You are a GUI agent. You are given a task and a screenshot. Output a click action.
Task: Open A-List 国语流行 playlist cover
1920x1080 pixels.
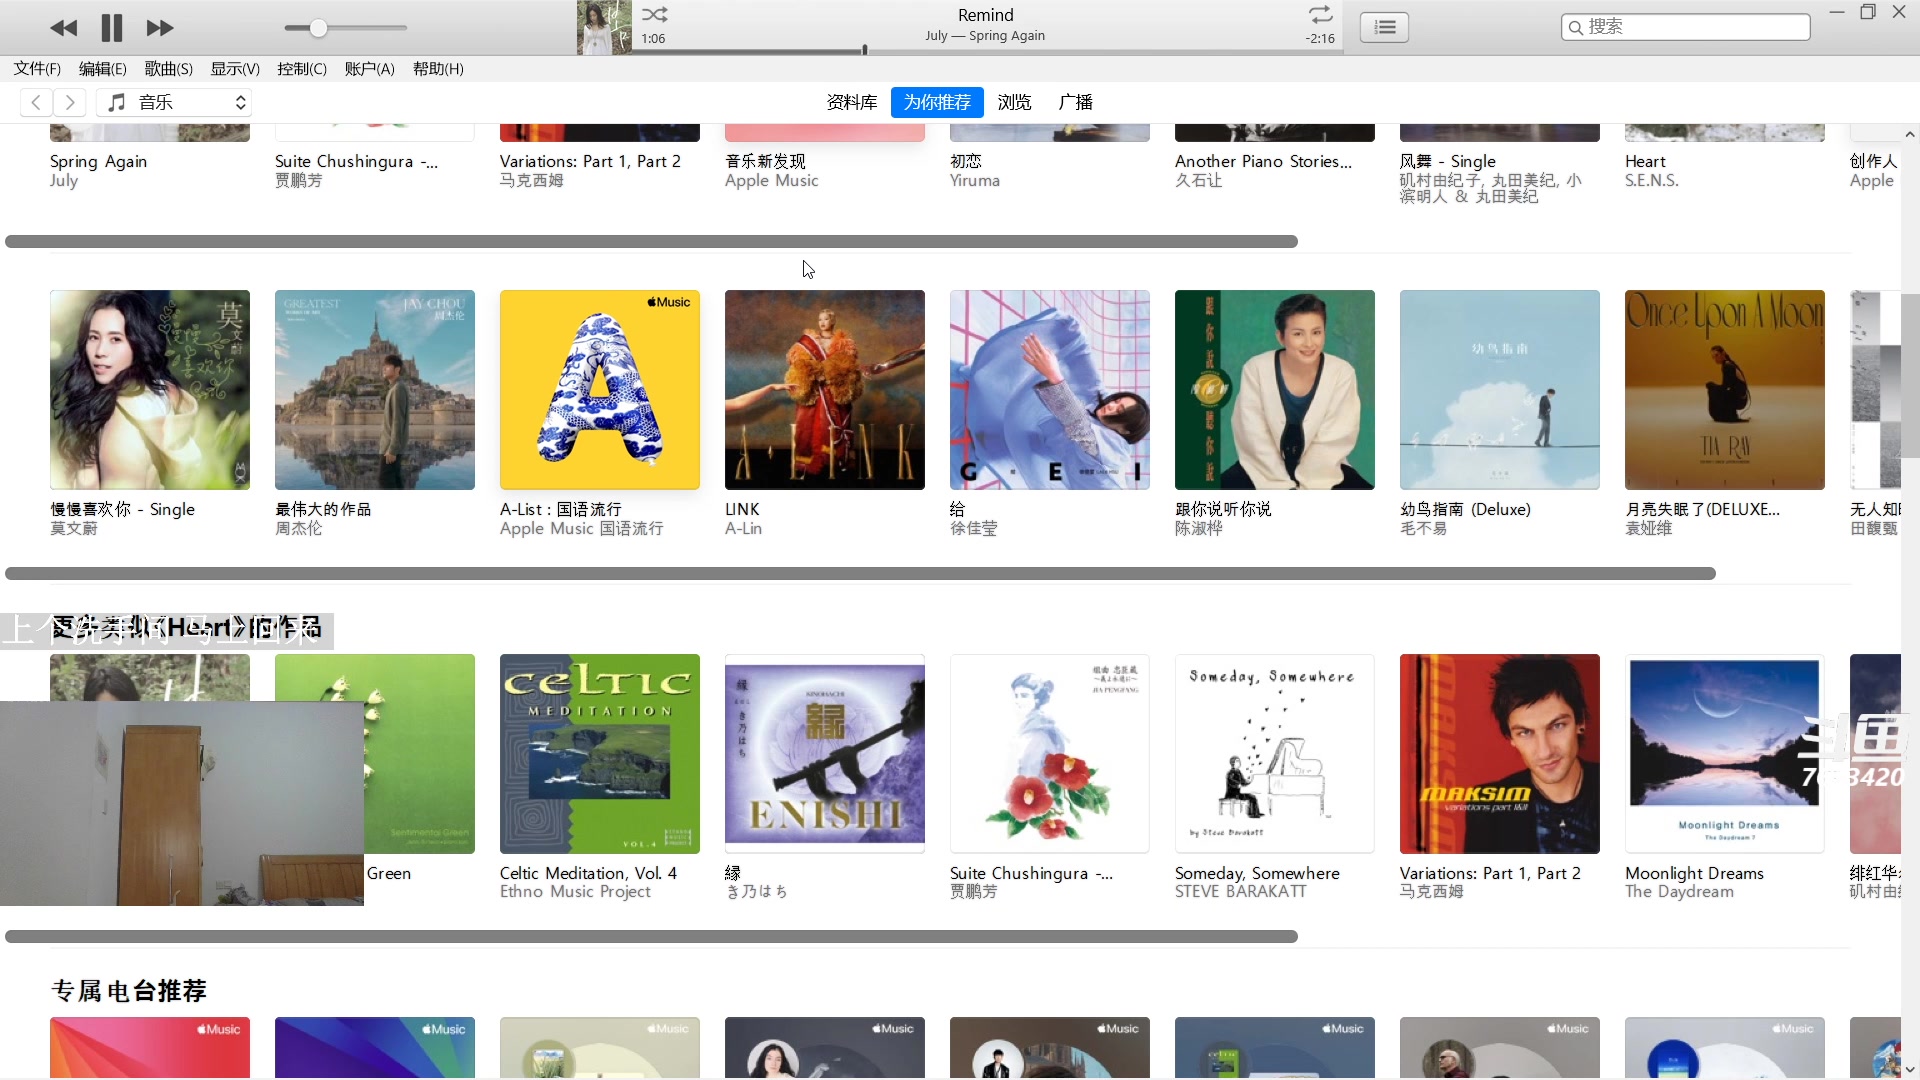tap(600, 390)
